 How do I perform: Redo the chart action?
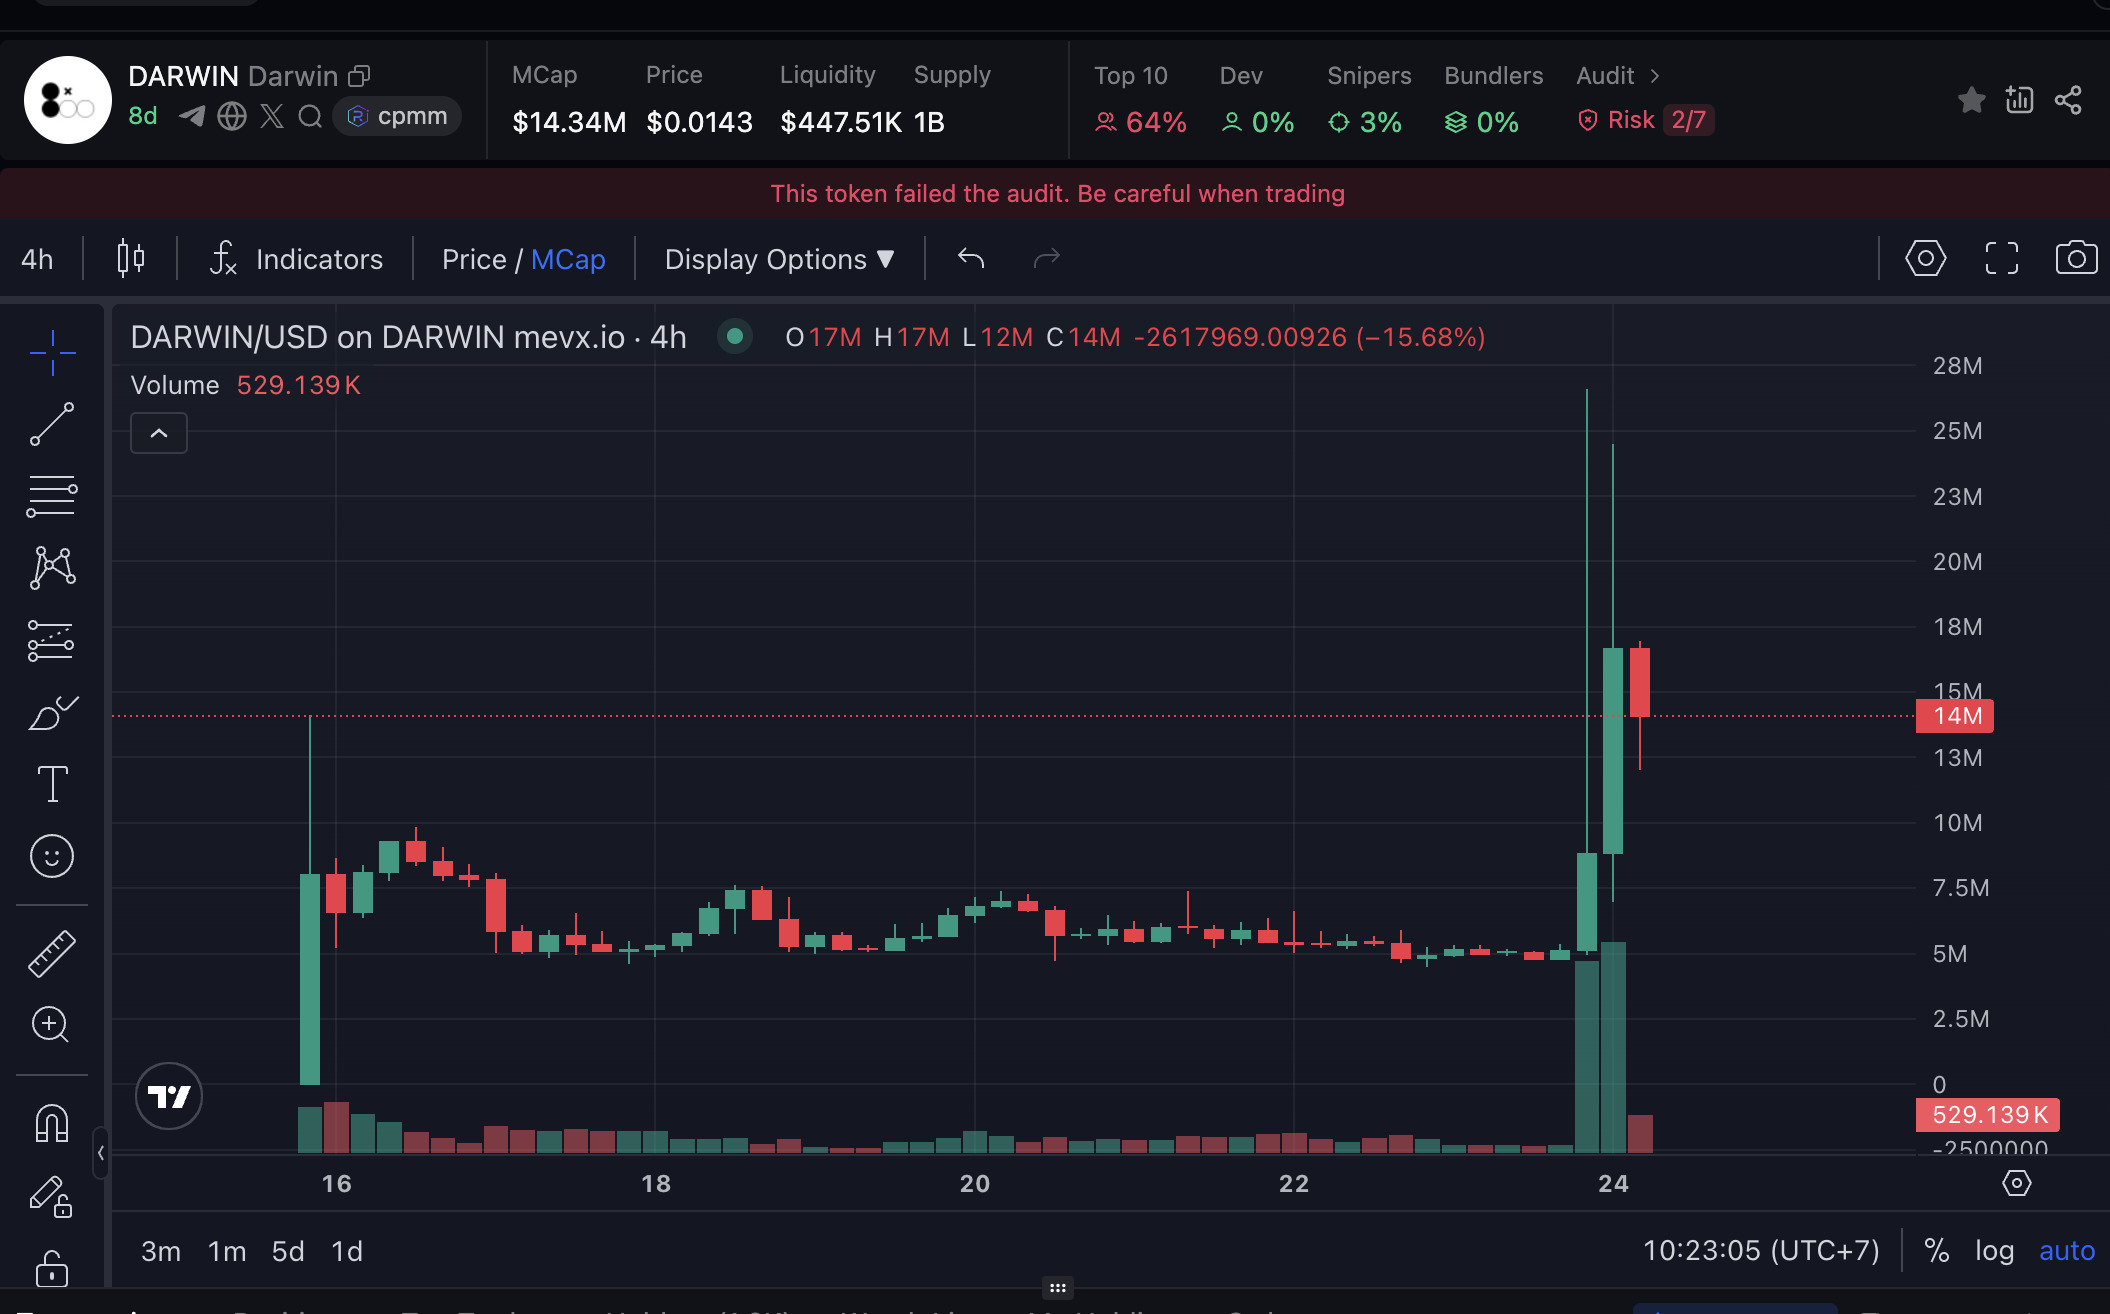[1046, 259]
